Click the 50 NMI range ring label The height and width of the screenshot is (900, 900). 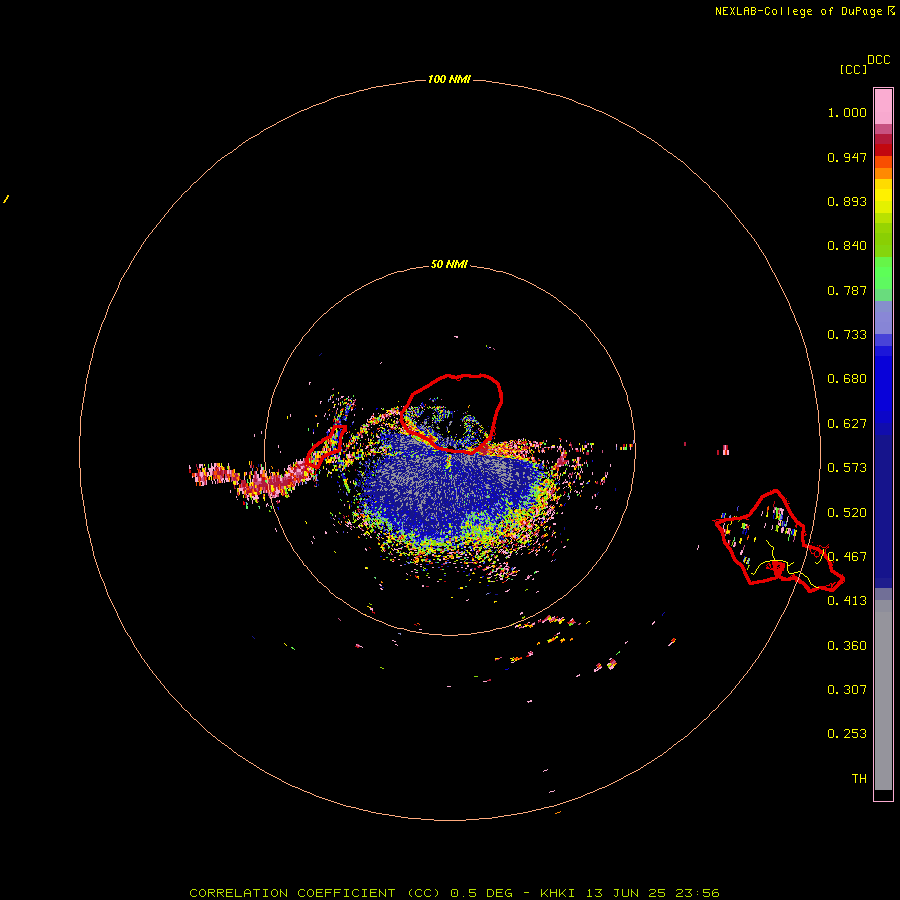point(449,264)
